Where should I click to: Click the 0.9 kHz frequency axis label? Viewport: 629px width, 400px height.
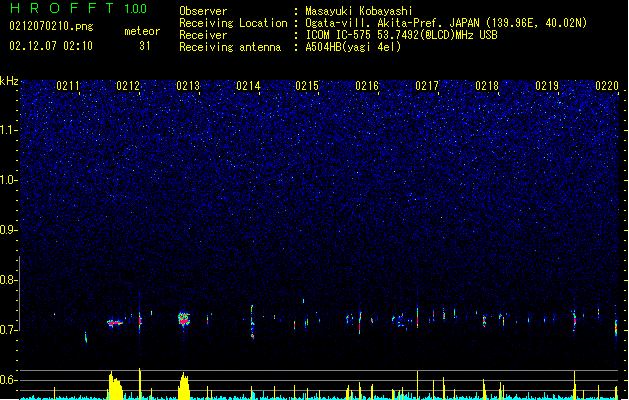pos(8,230)
